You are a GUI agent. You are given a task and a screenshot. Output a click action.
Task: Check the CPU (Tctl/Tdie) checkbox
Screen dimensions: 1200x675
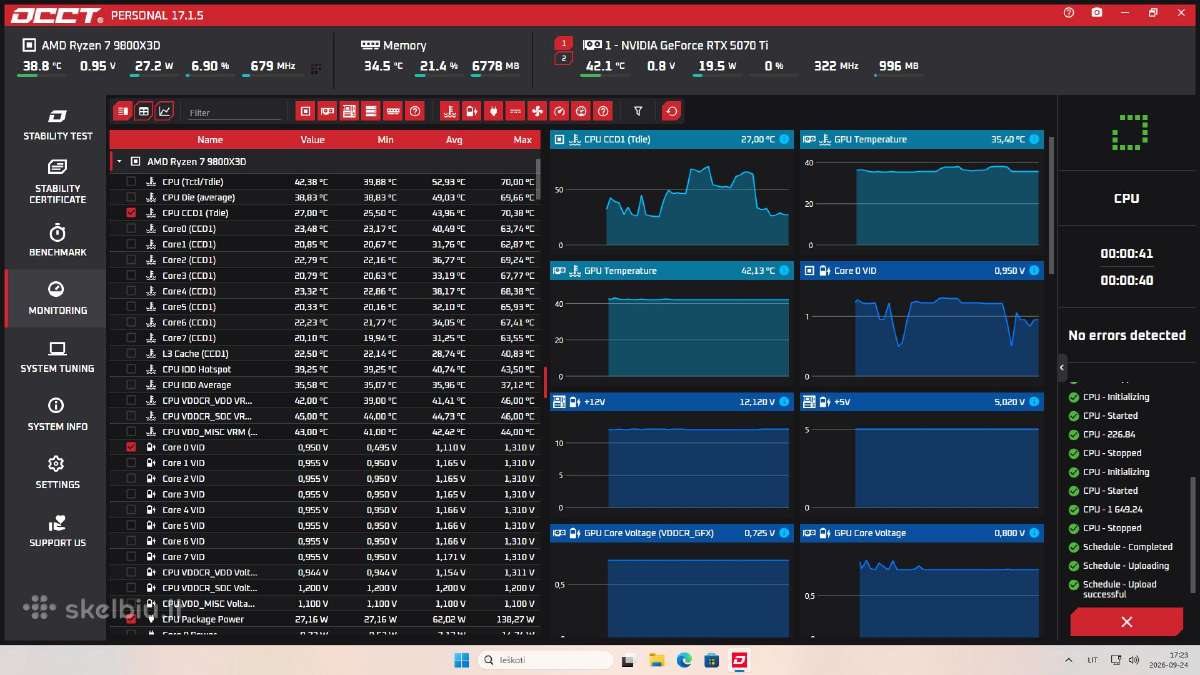(x=131, y=182)
